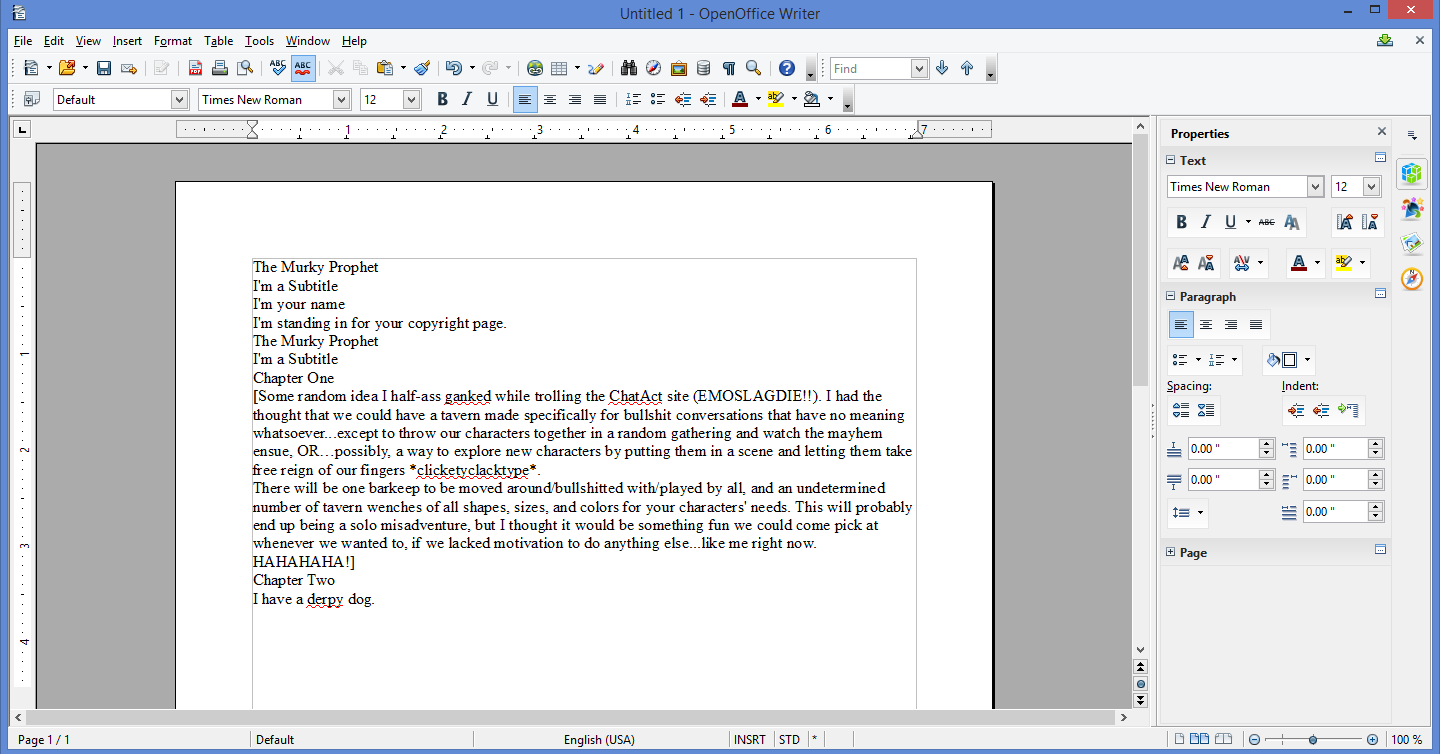Open Text panel More Options

[x=1380, y=158]
